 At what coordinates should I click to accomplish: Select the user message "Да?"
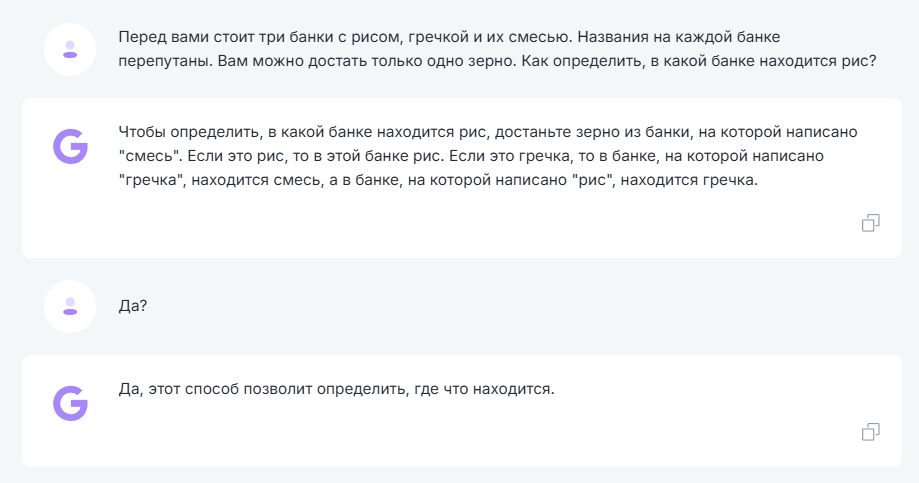click(x=133, y=306)
